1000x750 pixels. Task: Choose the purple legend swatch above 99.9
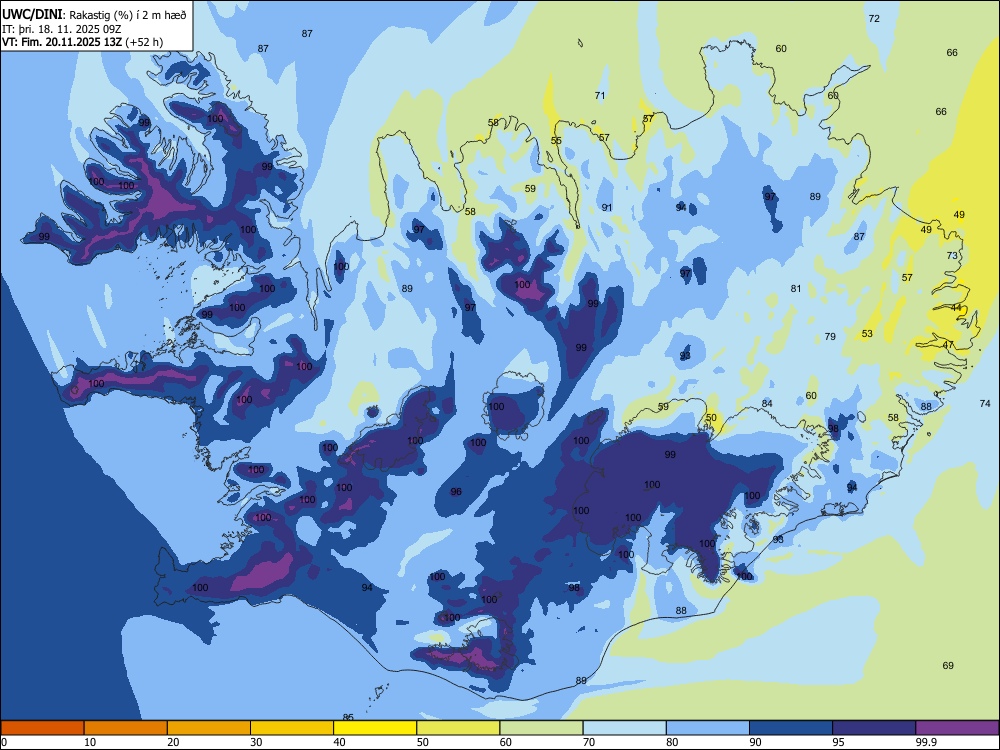pyautogui.click(x=957, y=728)
